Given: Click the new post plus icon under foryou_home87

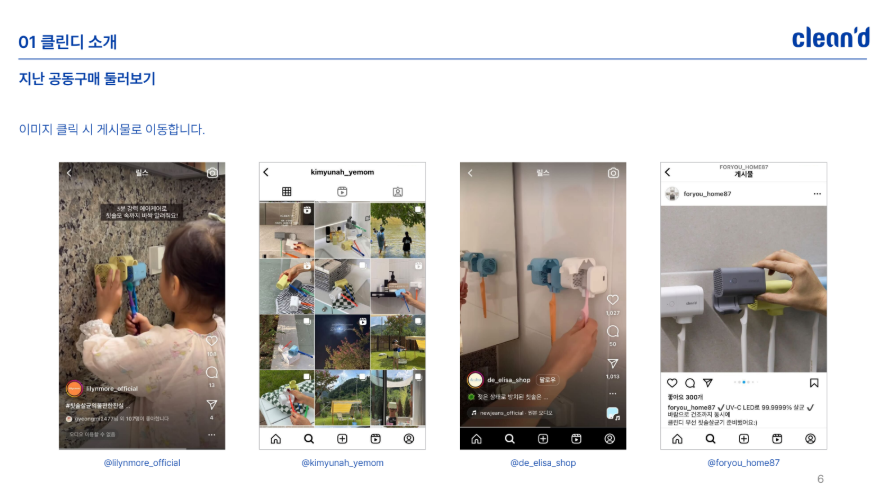Looking at the screenshot, I should coord(743,439).
